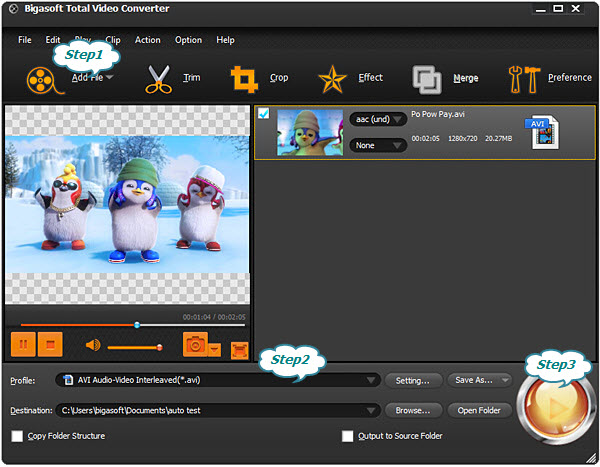Open the Help menu
600x467 pixels.
tap(225, 40)
